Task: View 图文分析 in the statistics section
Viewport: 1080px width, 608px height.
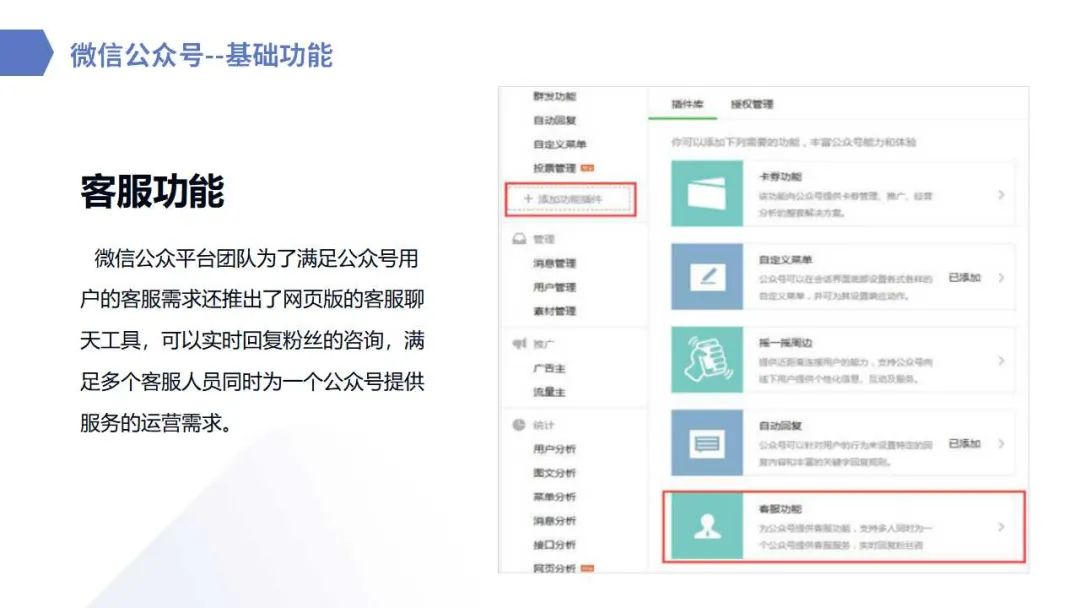Action: coord(554,473)
